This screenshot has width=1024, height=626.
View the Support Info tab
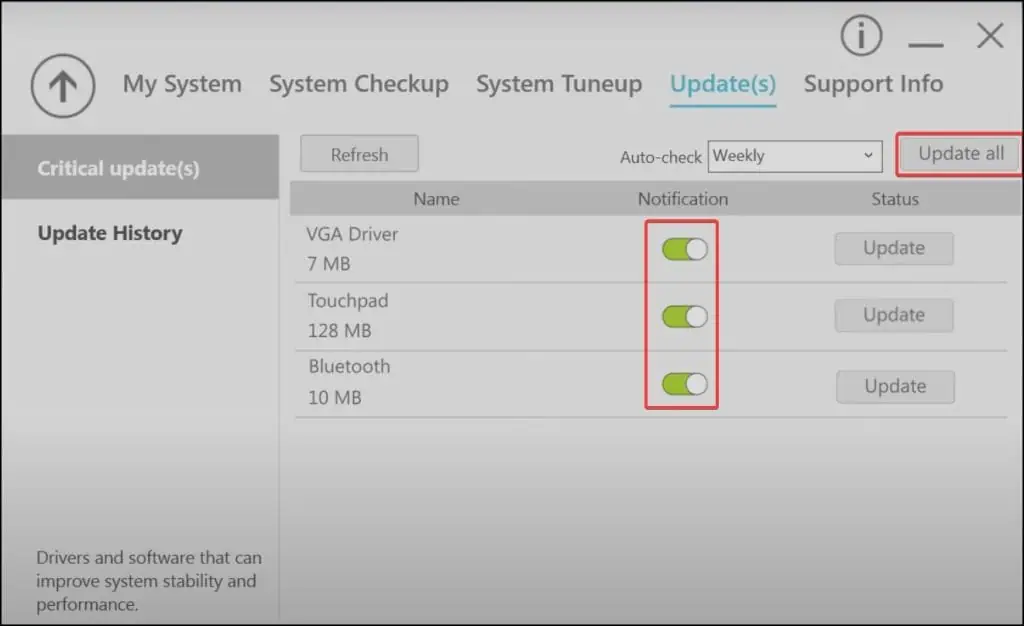872,84
